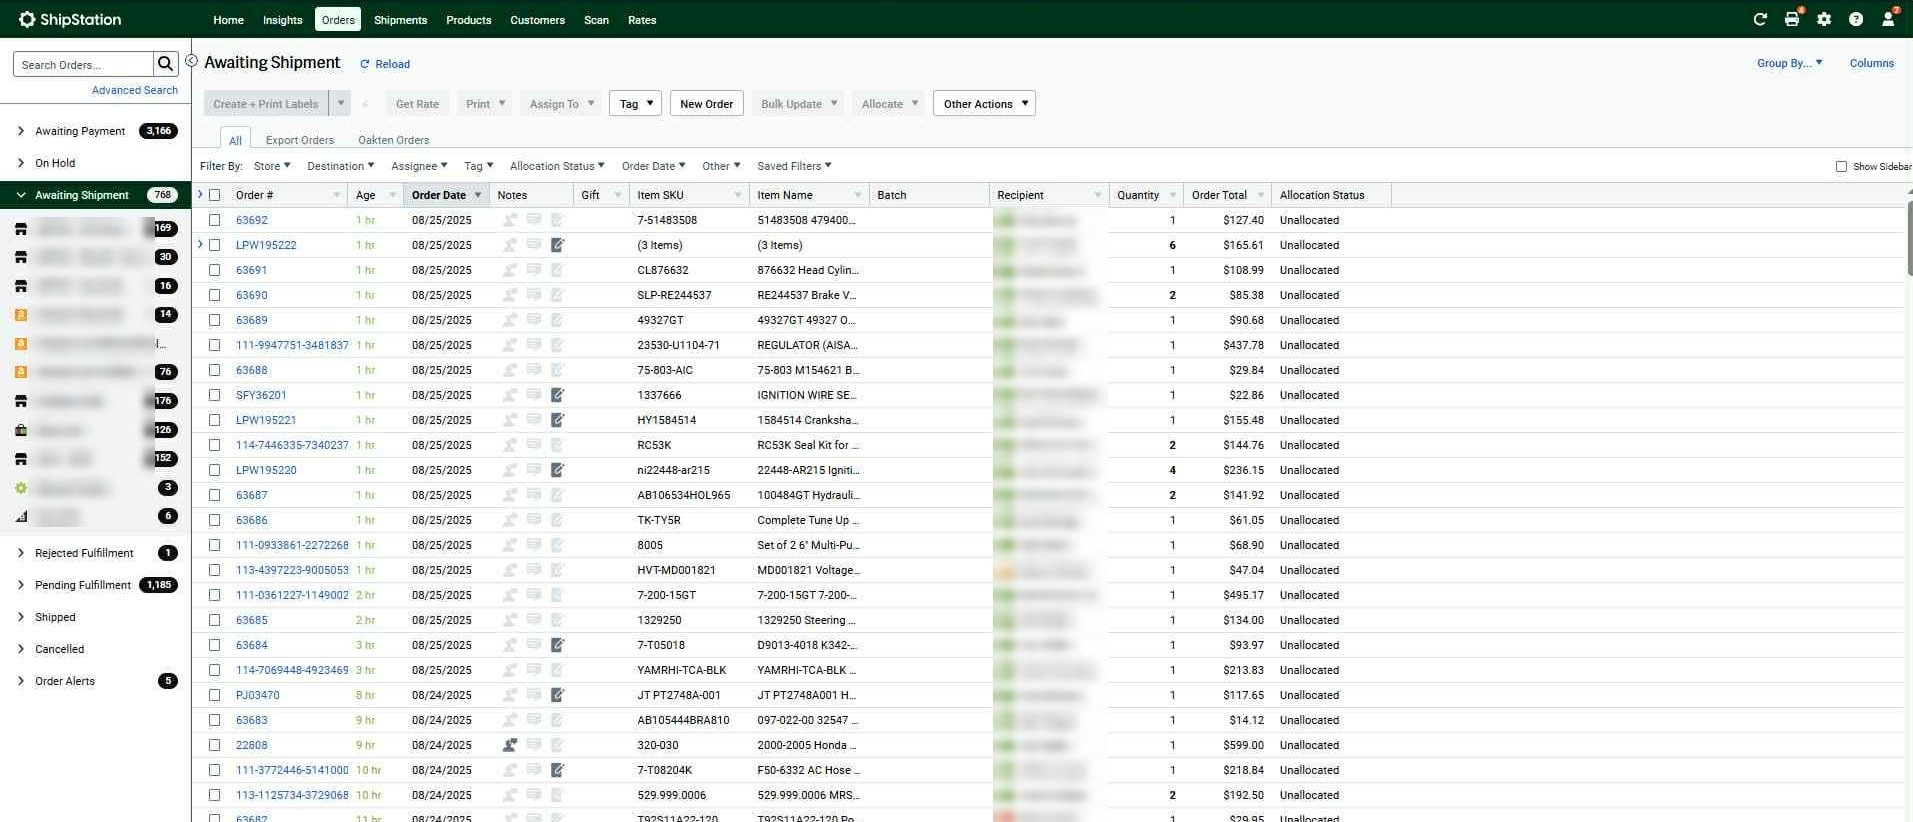Screen dimensions: 1913x822
Task: Click the Order Date column sort arrow
Action: click(x=478, y=195)
